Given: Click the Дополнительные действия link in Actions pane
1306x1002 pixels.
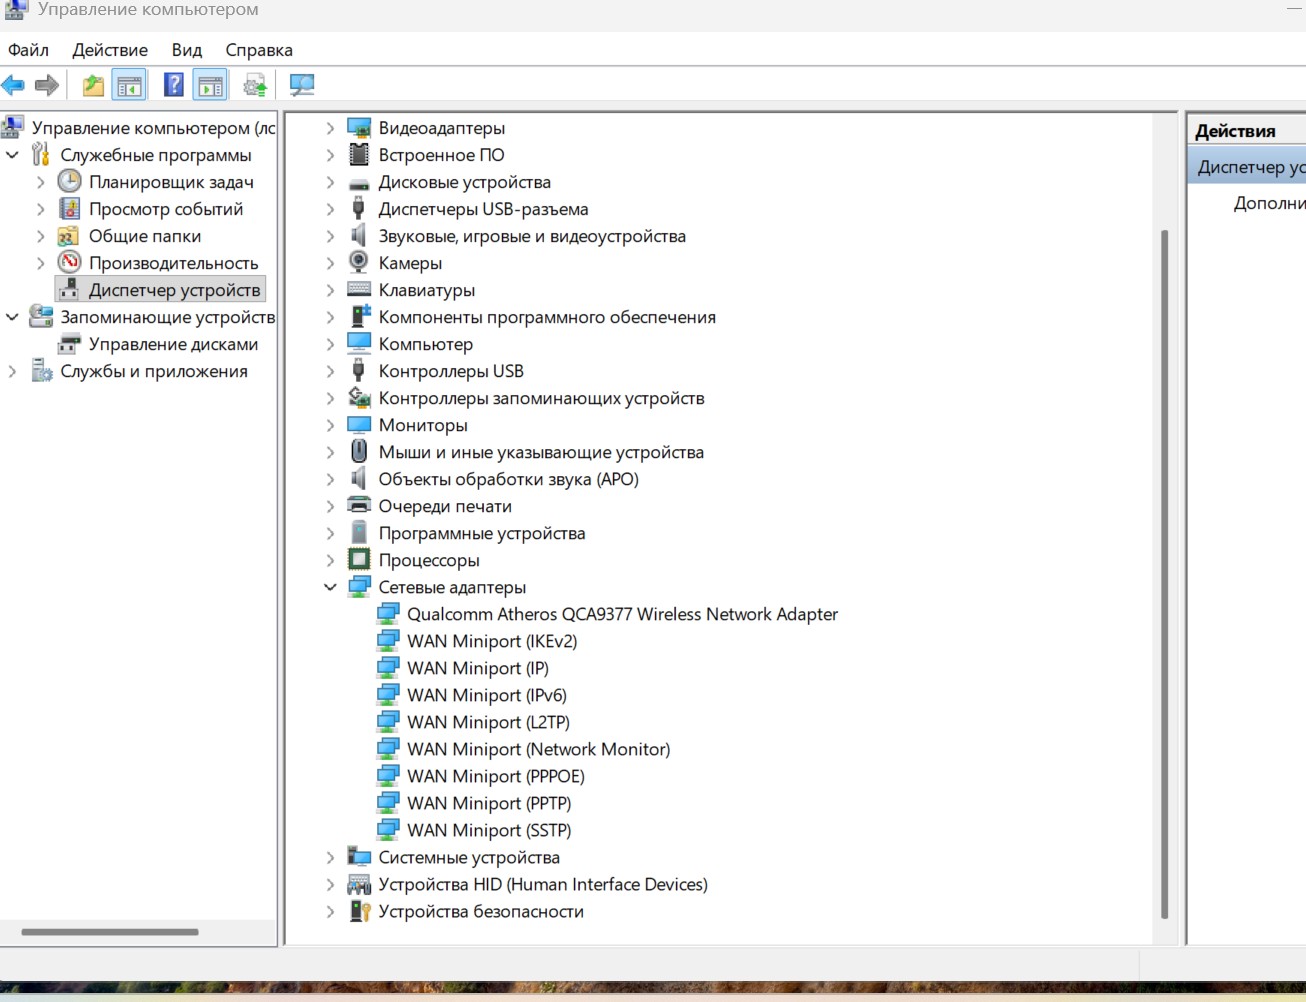Looking at the screenshot, I should pos(1269,203).
